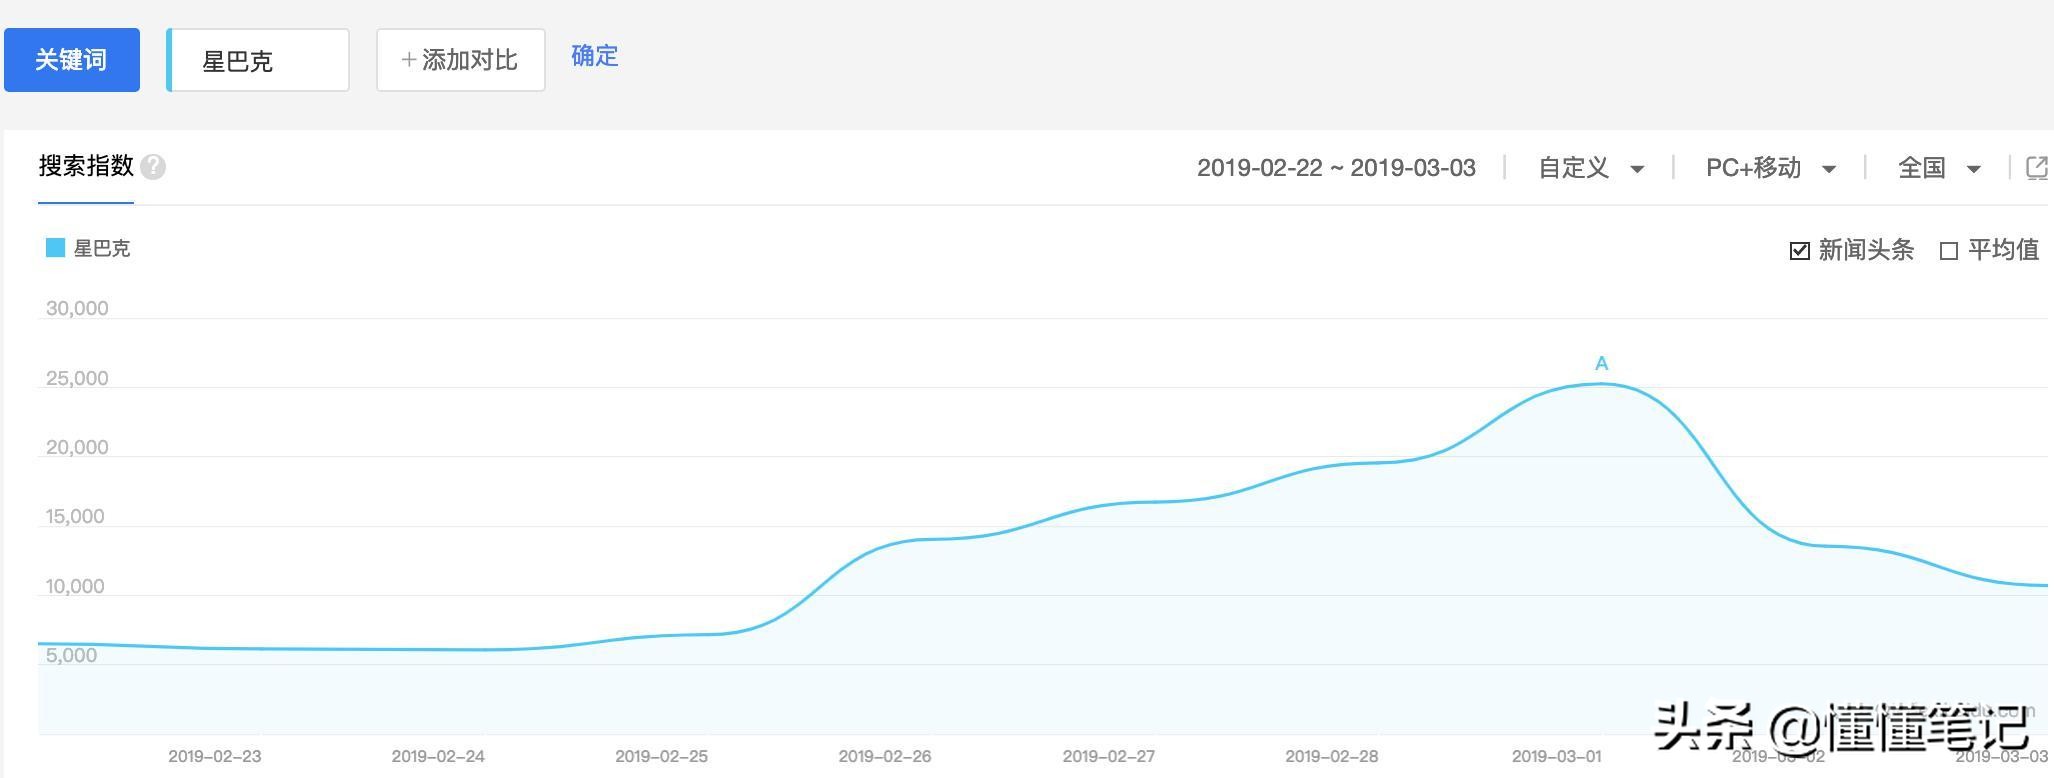Expand the 自定义 time range dropdown
Image resolution: width=2054 pixels, height=778 pixels.
tap(1591, 168)
